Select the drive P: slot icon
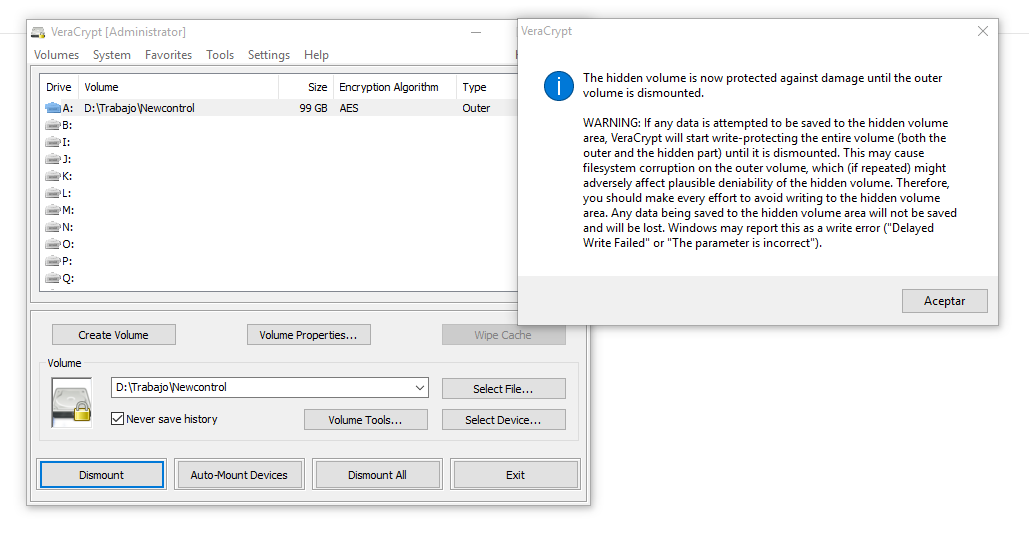Viewport: 1029px width, 544px height. 52,261
